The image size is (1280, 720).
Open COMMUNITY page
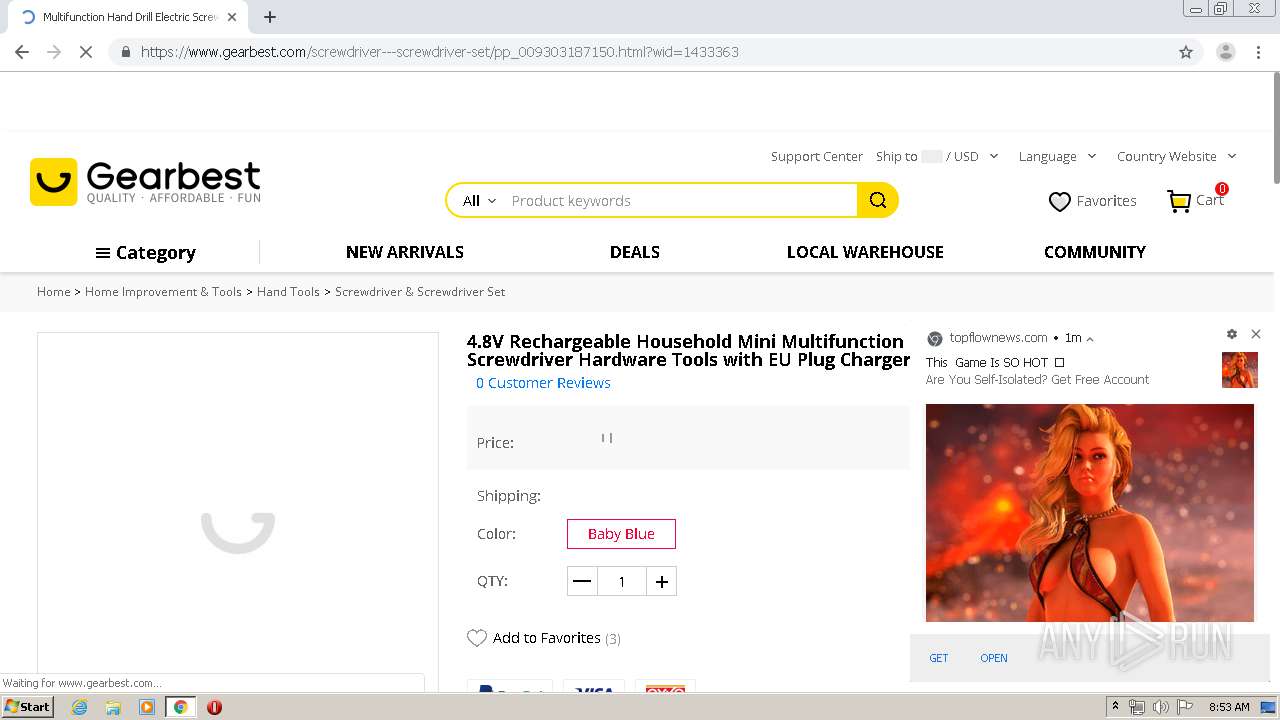tap(1095, 252)
